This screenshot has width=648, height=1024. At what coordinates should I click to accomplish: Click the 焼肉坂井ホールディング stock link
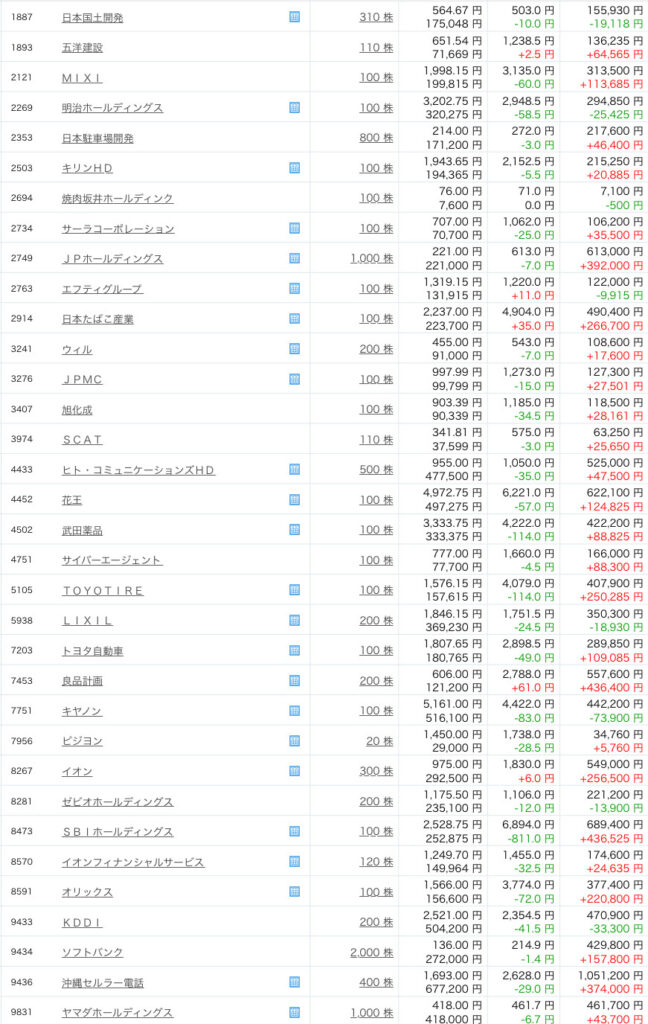pyautogui.click(x=117, y=199)
